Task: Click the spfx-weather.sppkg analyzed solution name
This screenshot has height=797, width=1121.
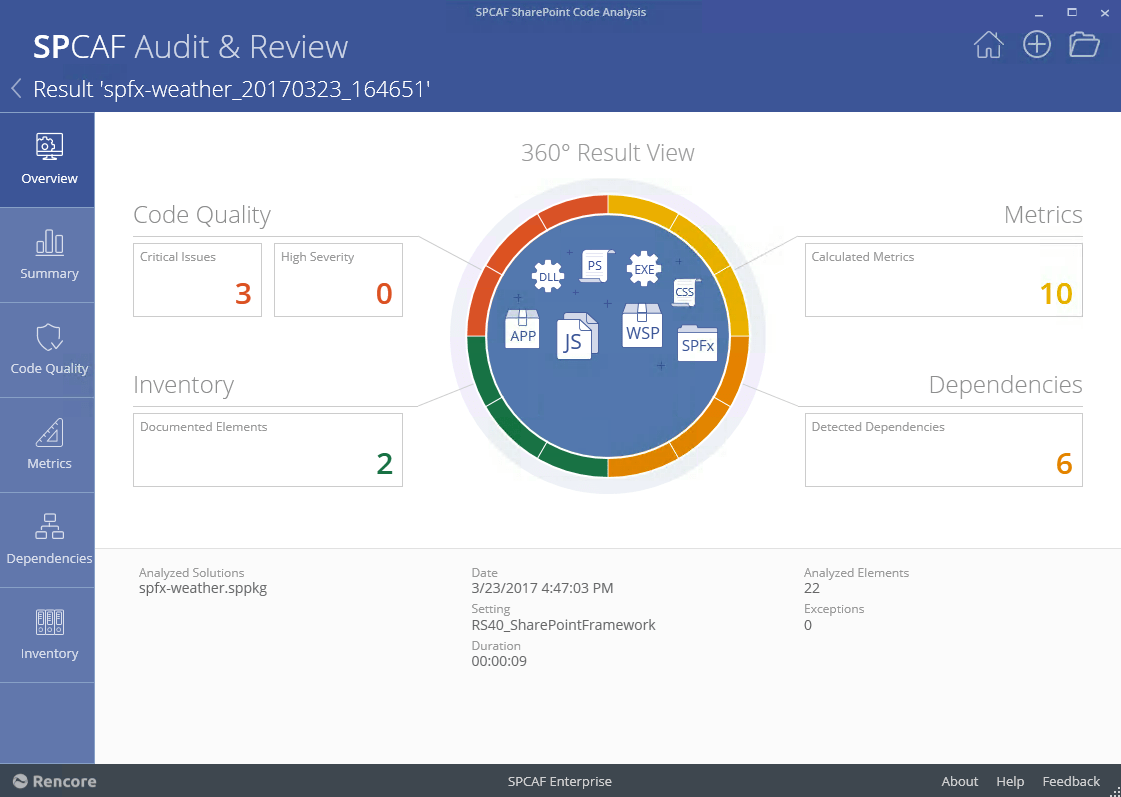Action: coord(203,588)
